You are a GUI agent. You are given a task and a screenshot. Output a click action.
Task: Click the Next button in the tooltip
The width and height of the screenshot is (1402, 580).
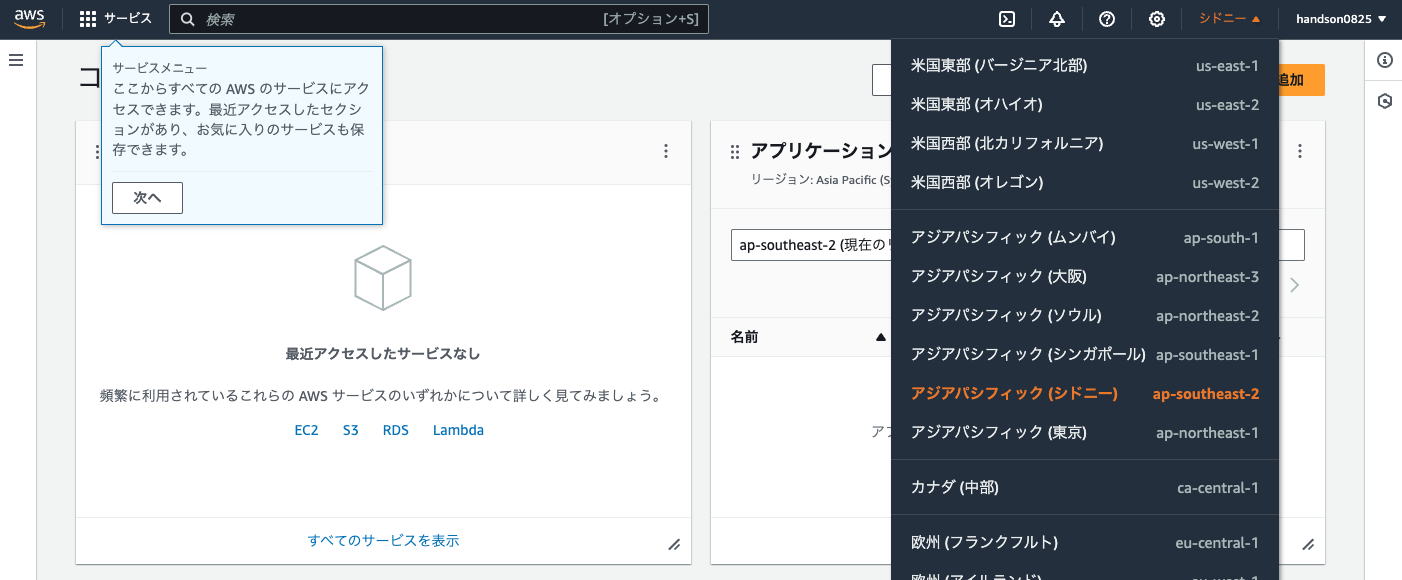[147, 198]
